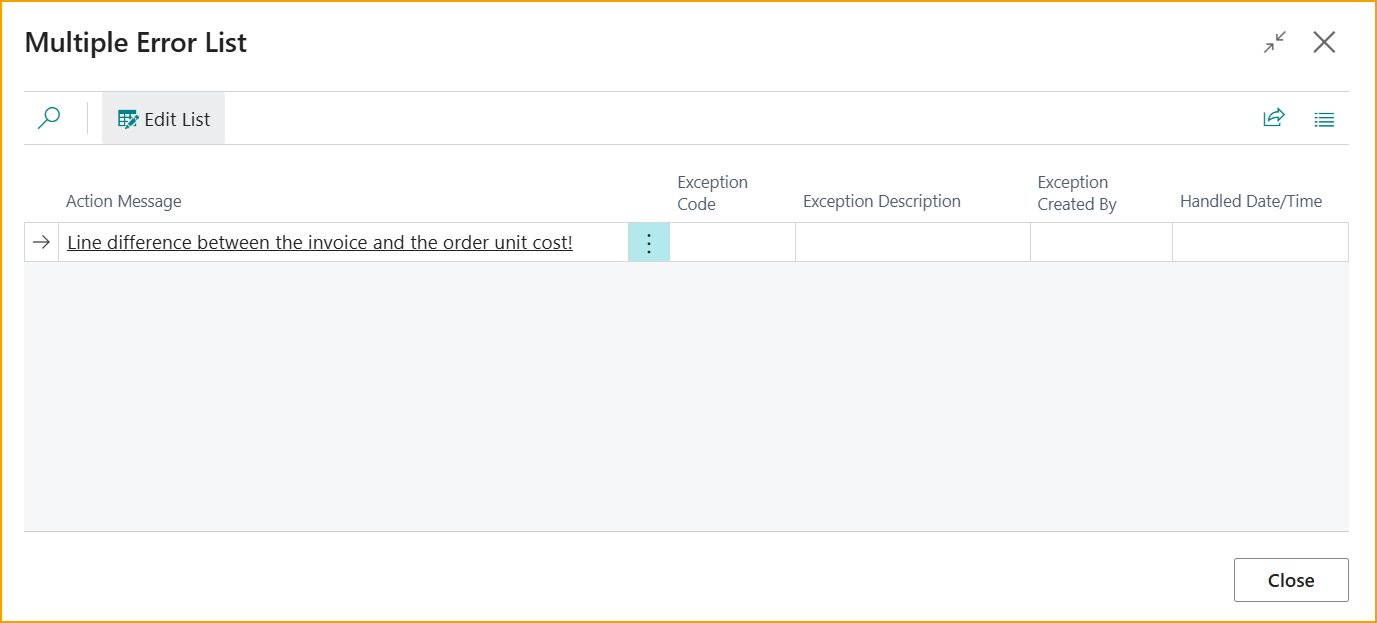The image size is (1377, 623).
Task: Open the Handled Date/Time column header menu
Action: [1250, 201]
